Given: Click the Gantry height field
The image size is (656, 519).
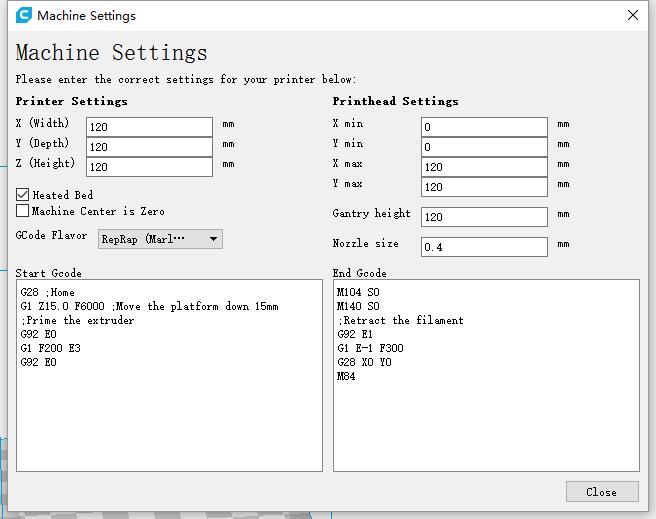Looking at the screenshot, I should (484, 217).
